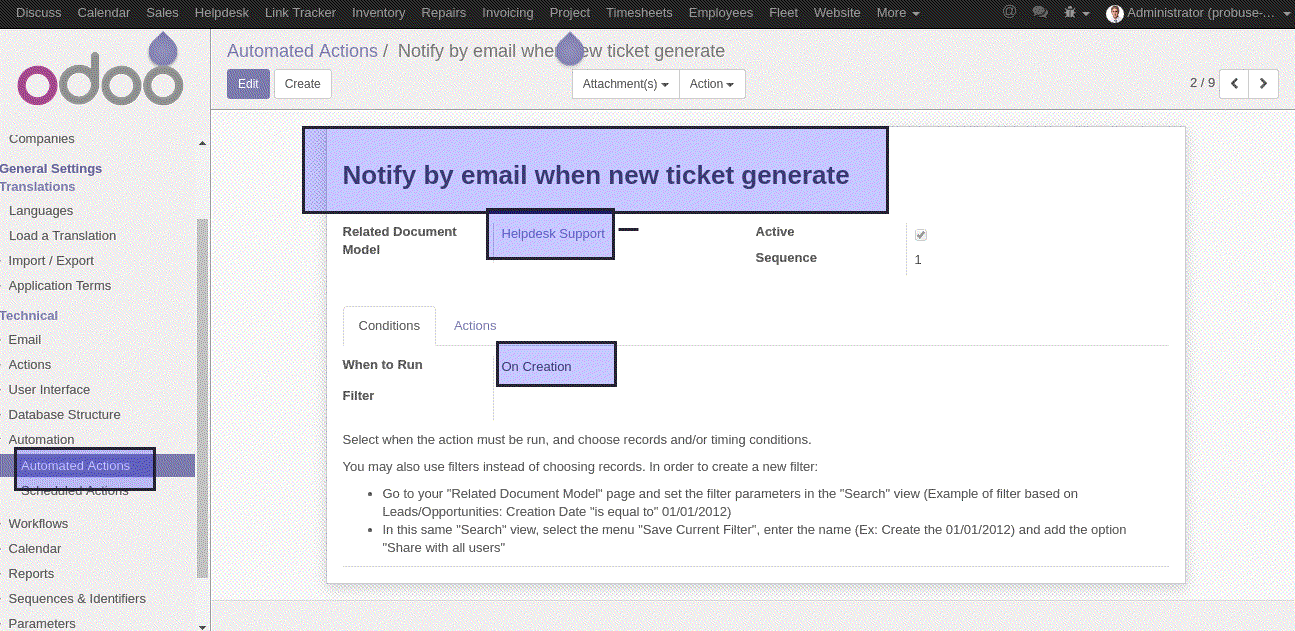The image size is (1295, 631).
Task: Open the Action dropdown
Action: 712,84
